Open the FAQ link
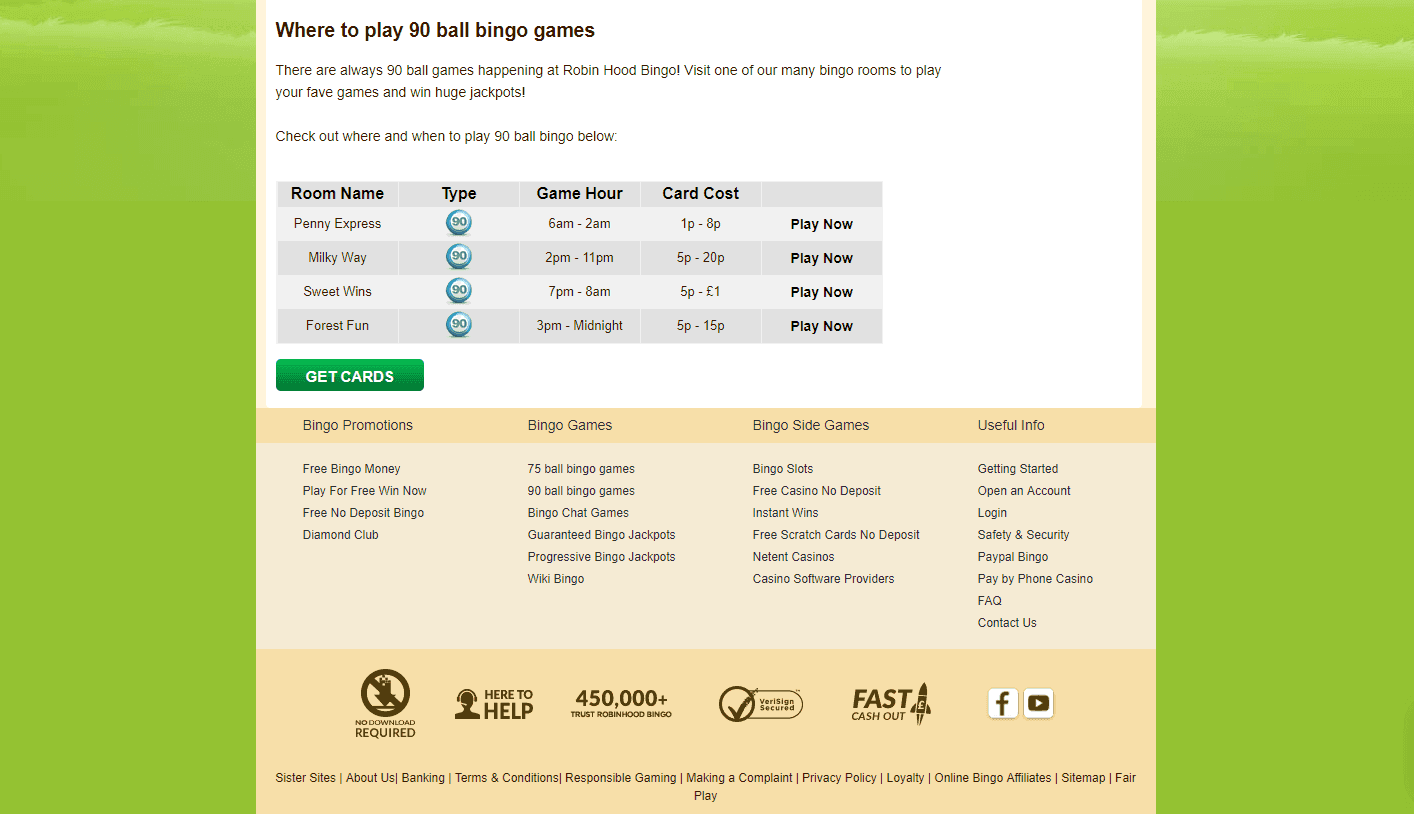 tap(990, 601)
